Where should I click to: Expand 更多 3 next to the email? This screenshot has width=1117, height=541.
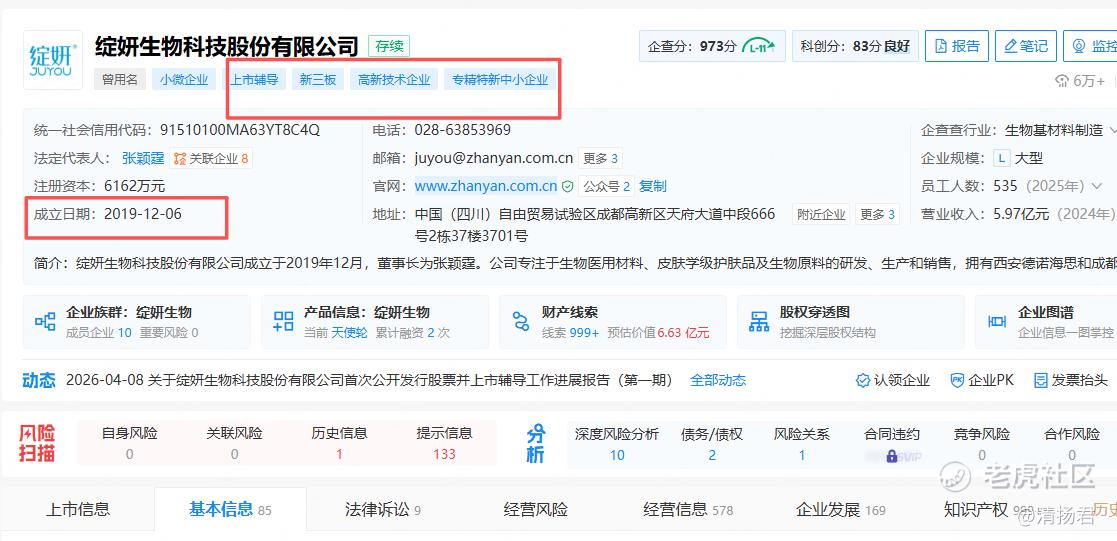coord(601,158)
